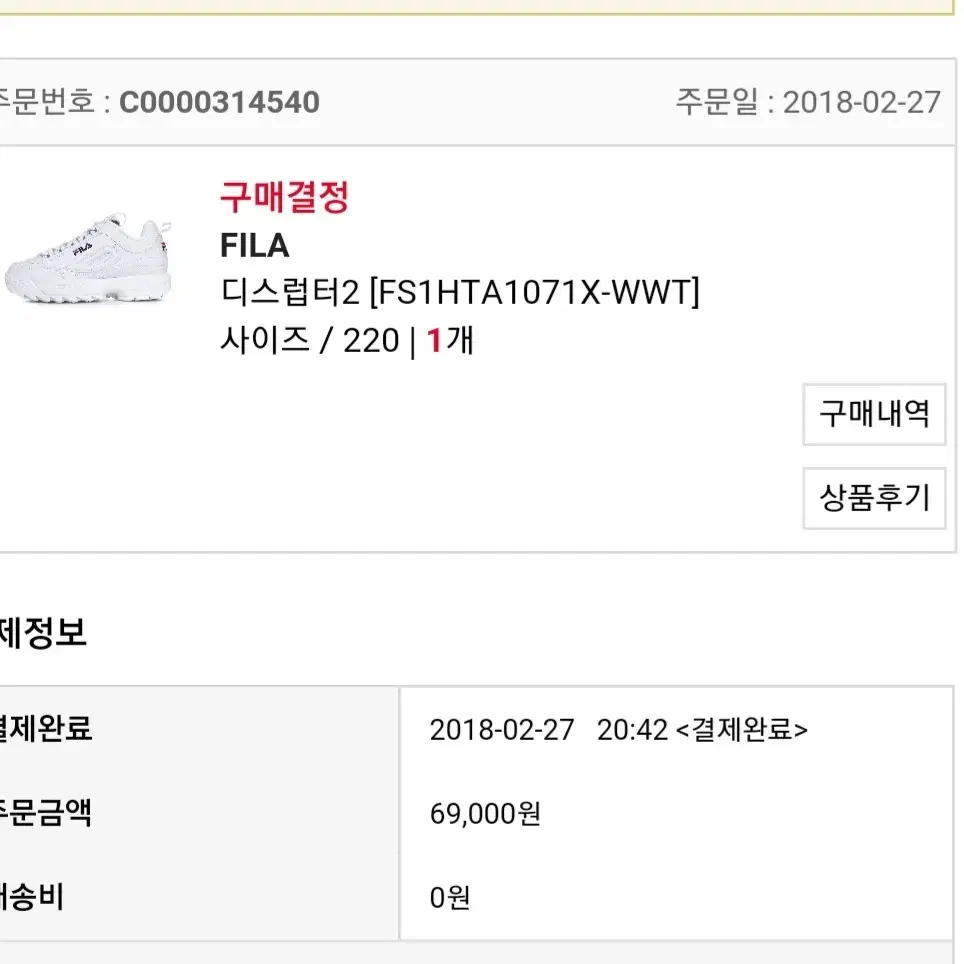Viewport: 964px width, 964px height.
Task: Select the 사이즈 / 220 option text
Action: 310,340
